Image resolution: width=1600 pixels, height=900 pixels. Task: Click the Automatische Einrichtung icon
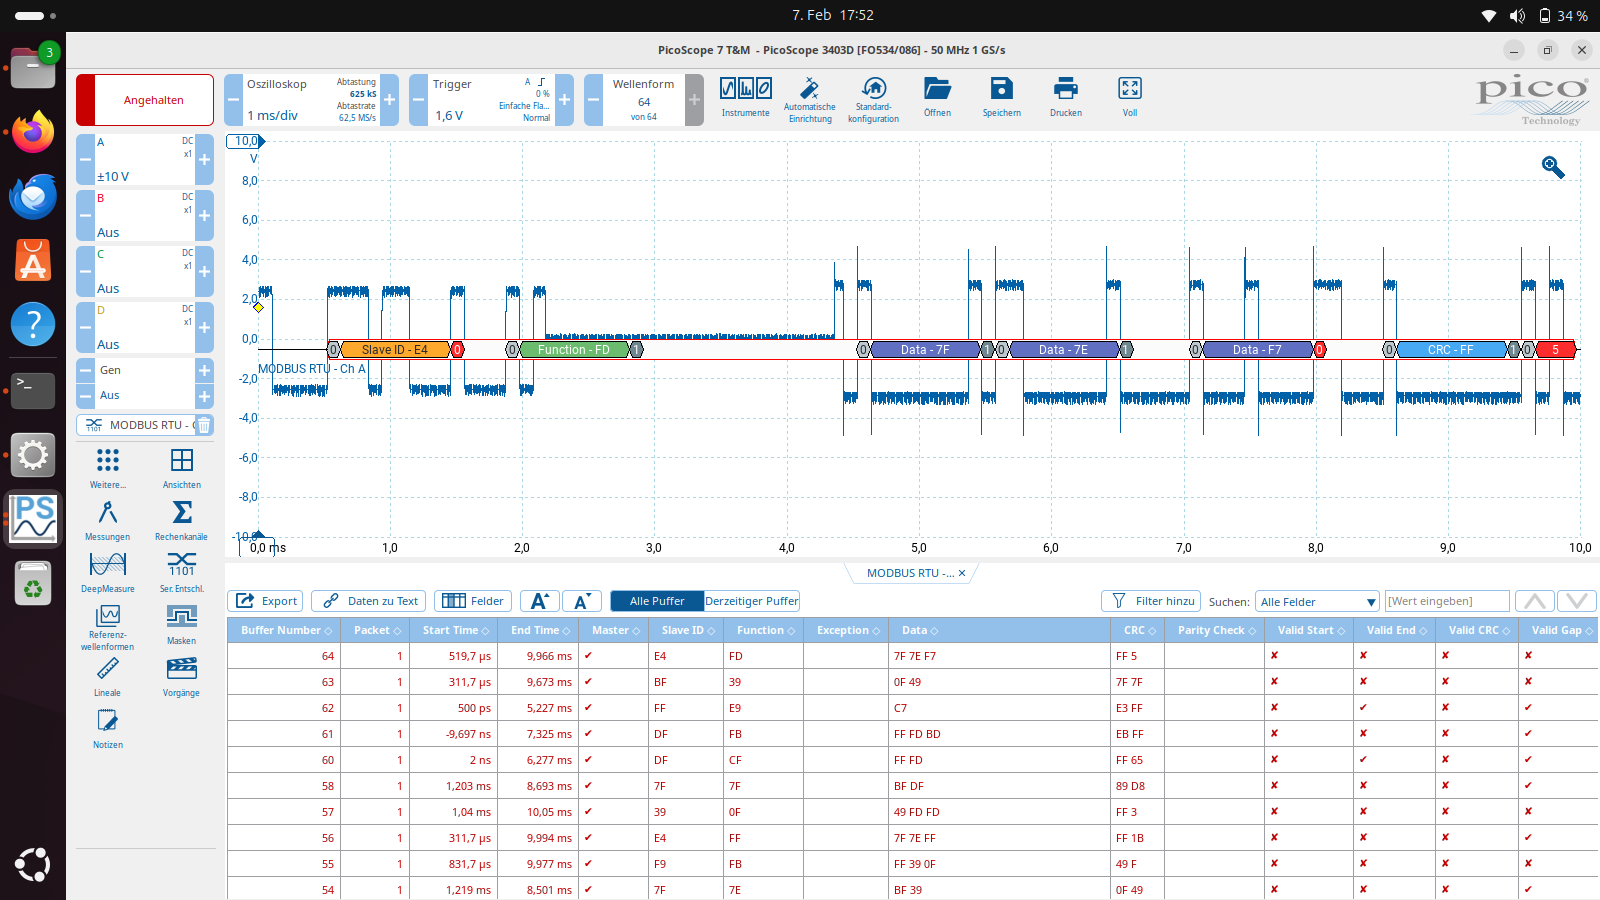pyautogui.click(x=809, y=96)
